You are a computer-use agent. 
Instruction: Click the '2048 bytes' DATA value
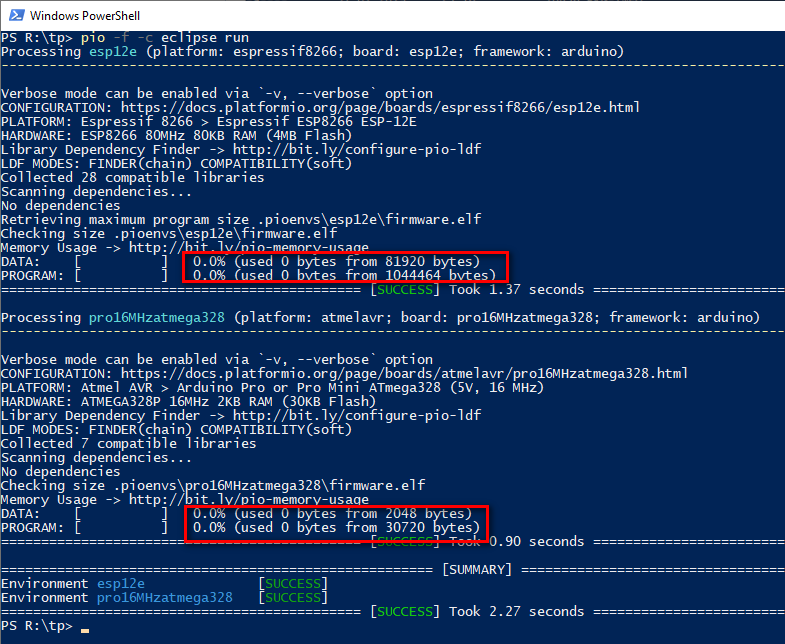(425, 514)
